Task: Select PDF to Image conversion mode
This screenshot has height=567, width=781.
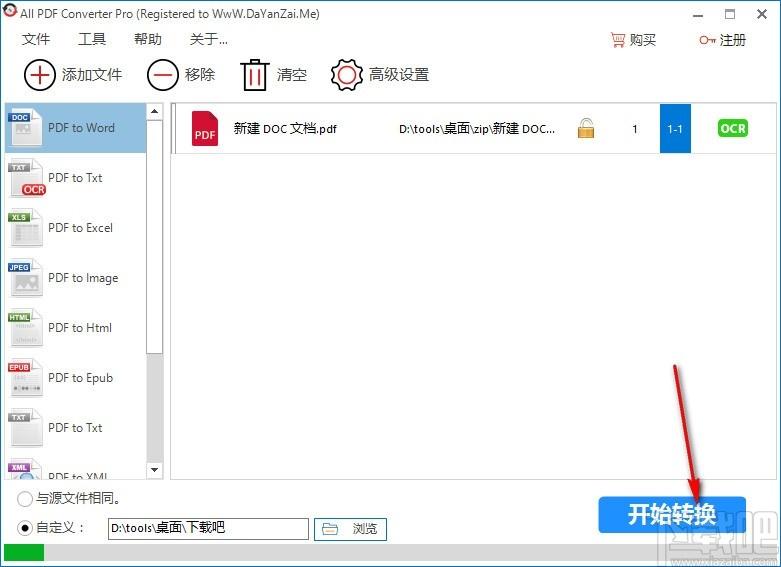Action: click(76, 278)
